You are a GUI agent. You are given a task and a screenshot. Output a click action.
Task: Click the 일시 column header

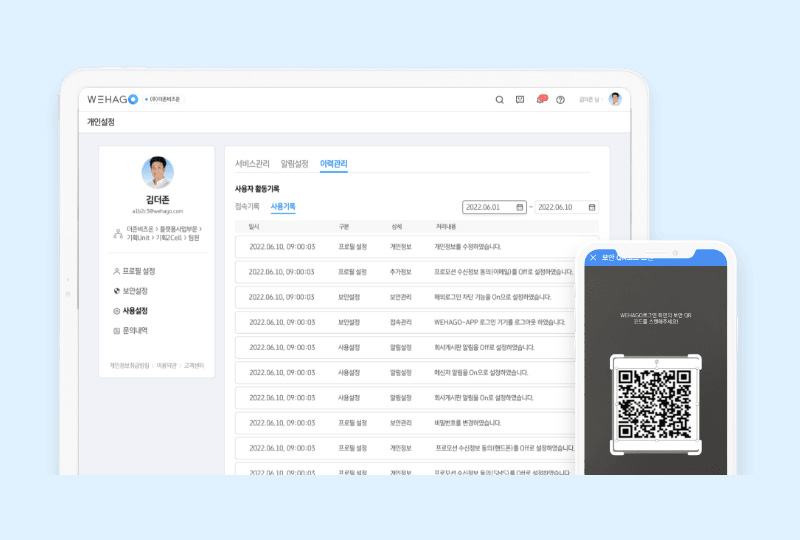(x=254, y=227)
